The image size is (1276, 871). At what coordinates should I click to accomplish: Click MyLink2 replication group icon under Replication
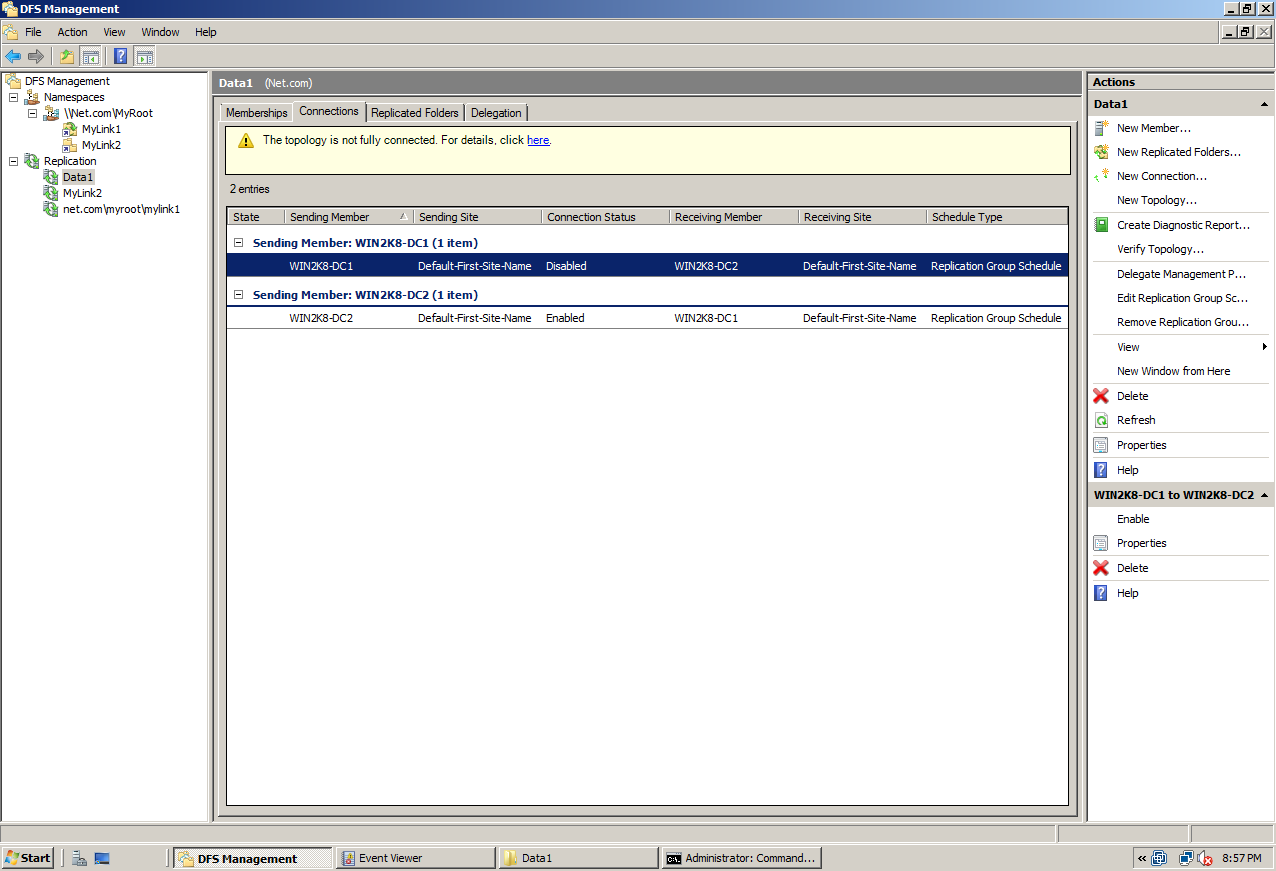(51, 193)
